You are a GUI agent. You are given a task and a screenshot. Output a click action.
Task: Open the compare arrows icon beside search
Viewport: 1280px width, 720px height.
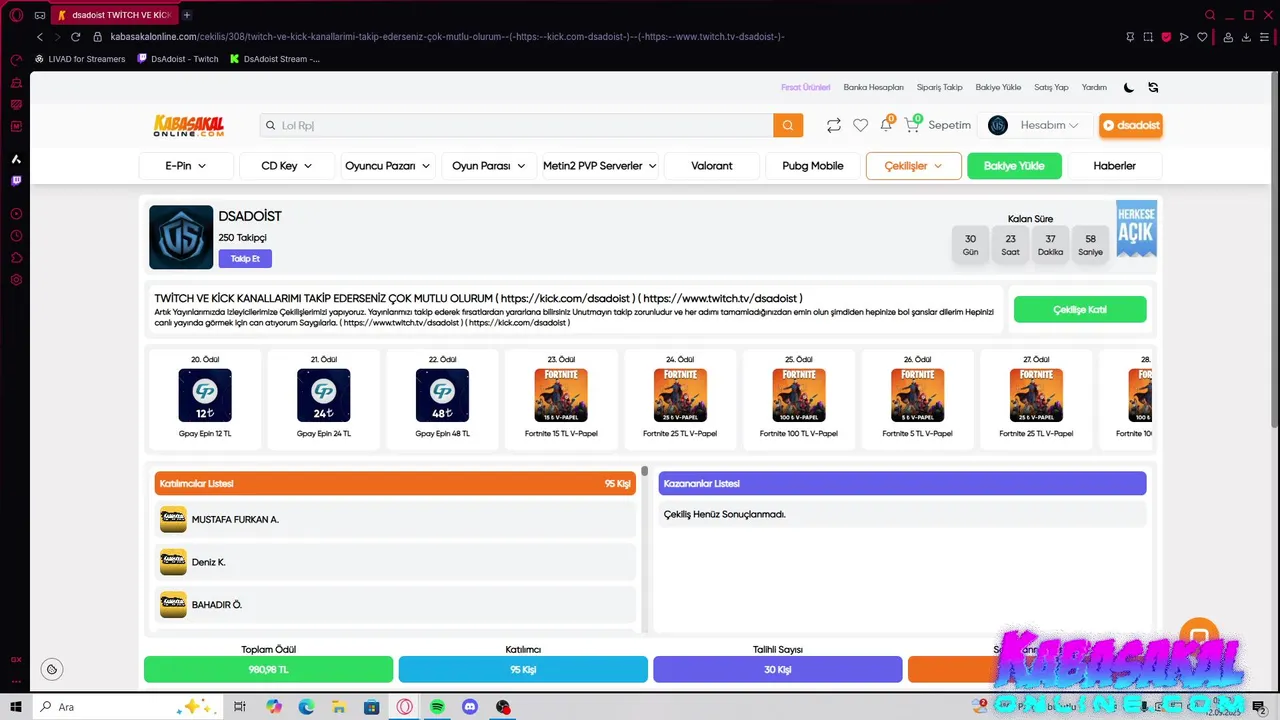click(833, 125)
